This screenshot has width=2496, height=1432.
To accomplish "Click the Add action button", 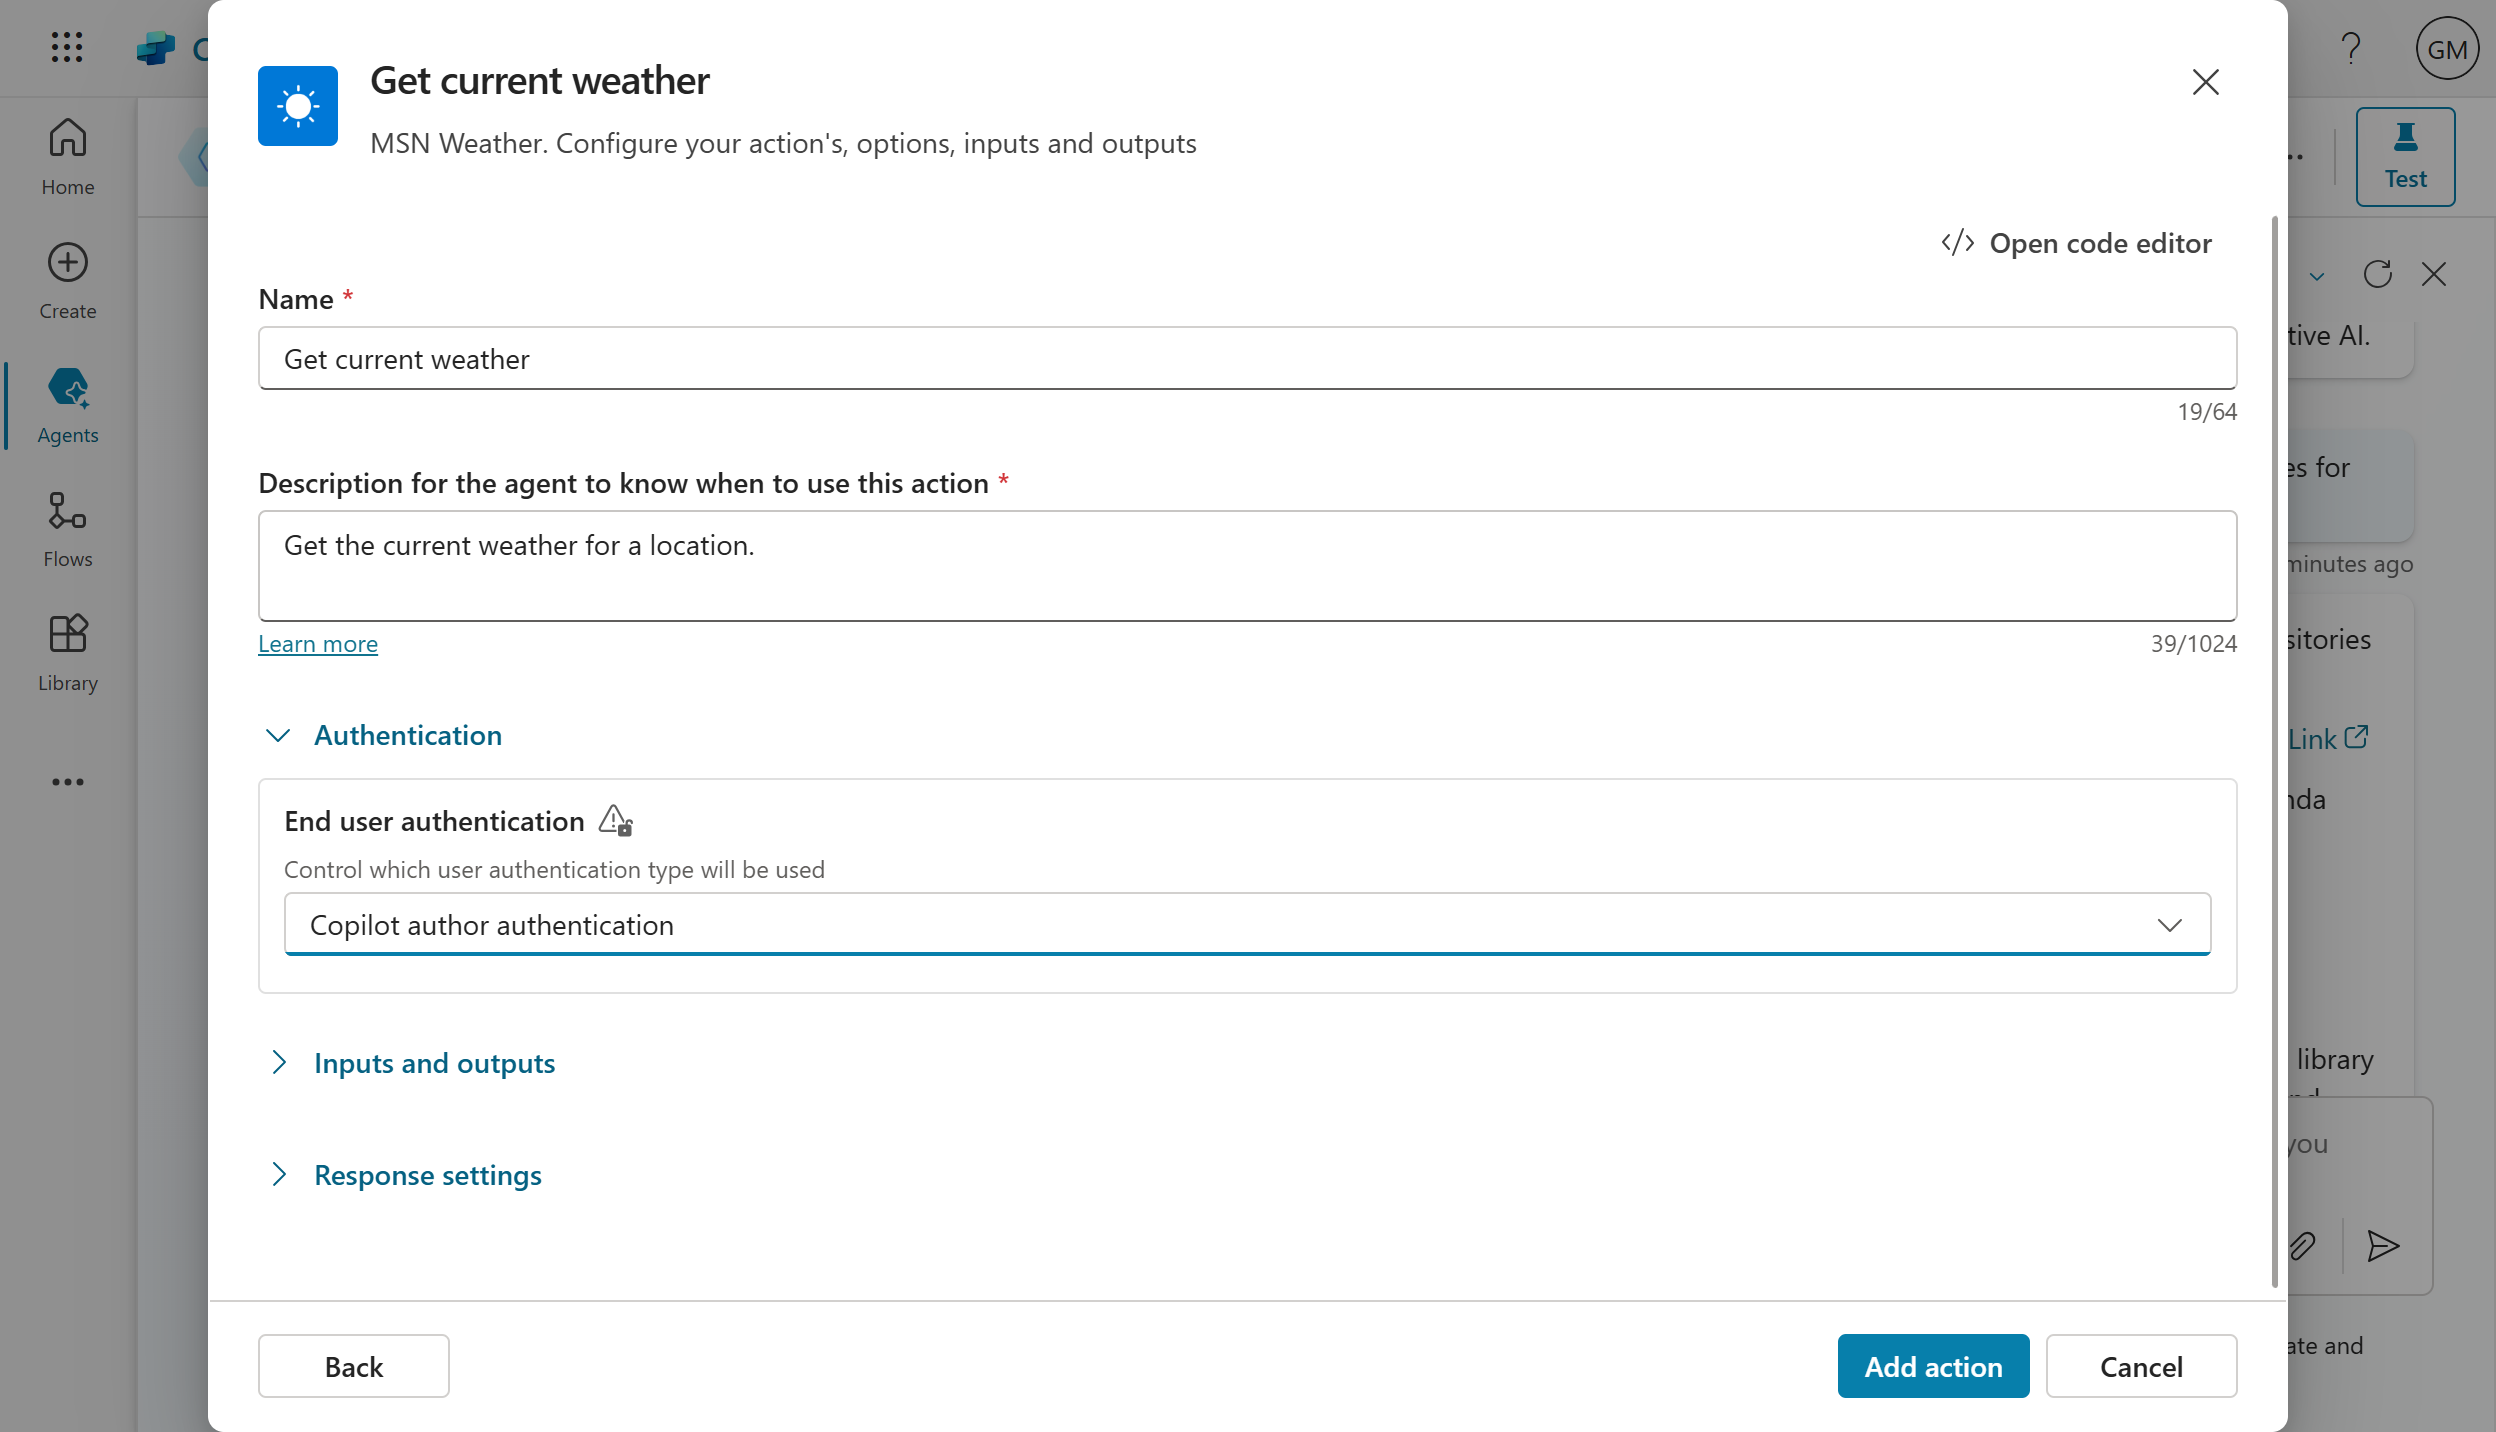I will [x=1933, y=1366].
